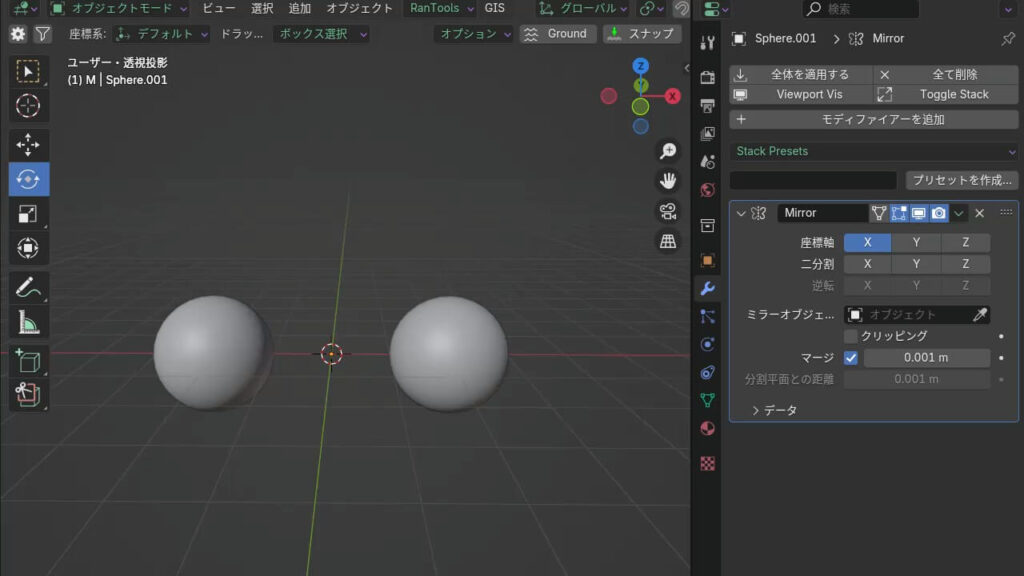This screenshot has height=576, width=1024.
Task: Open the ビュー menu
Action: coord(219,8)
